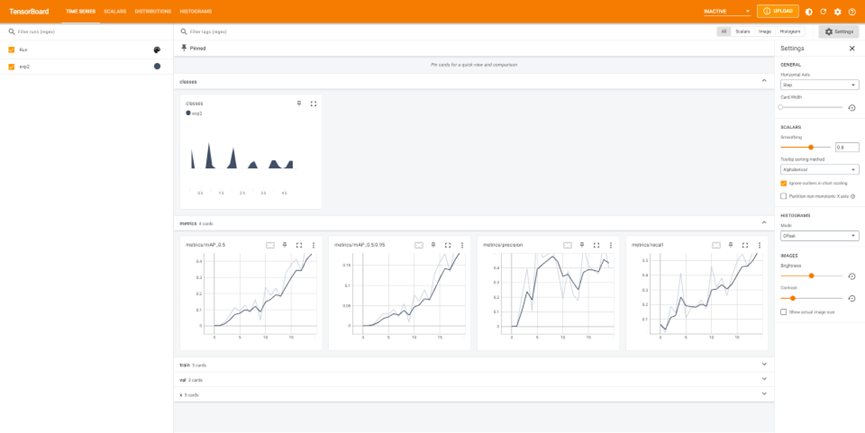Change the exp2 run color swatch

[x=157, y=66]
